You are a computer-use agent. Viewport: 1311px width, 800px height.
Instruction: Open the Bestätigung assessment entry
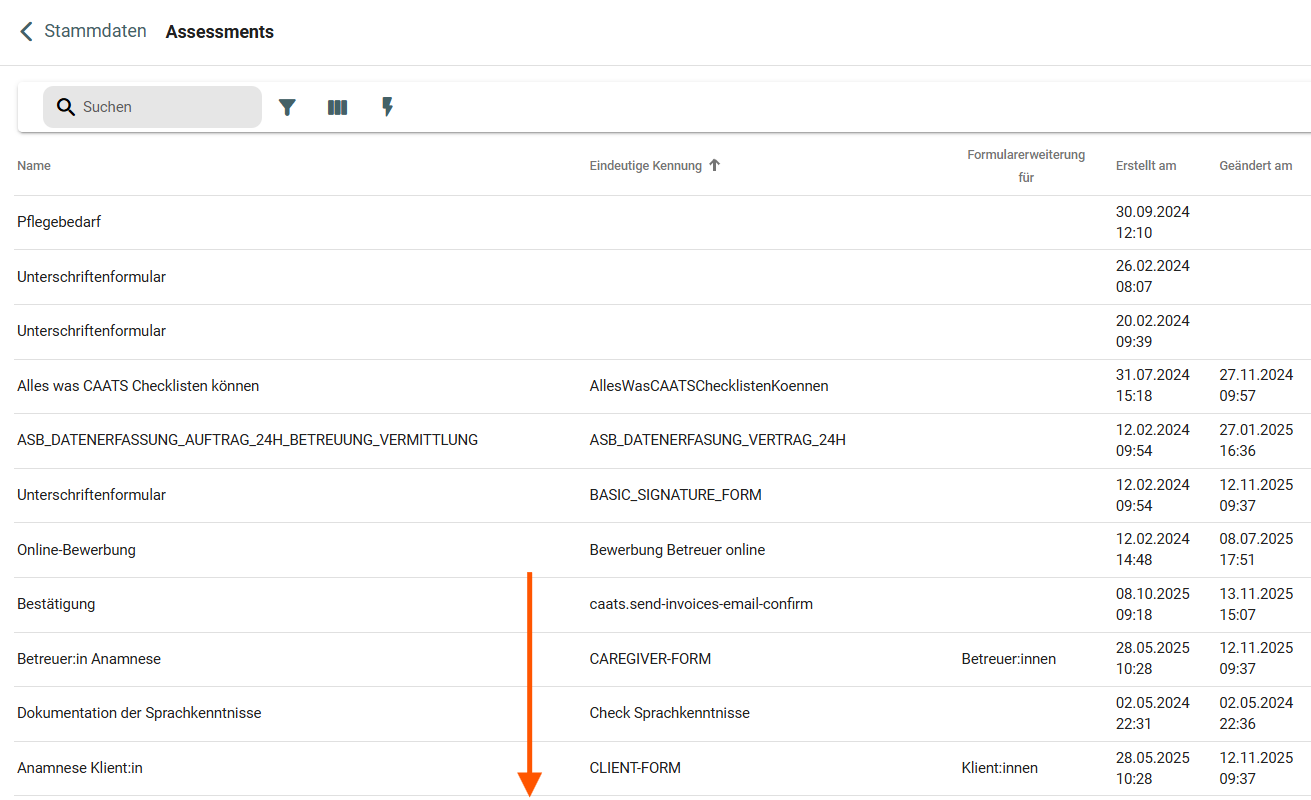pyautogui.click(x=56, y=605)
